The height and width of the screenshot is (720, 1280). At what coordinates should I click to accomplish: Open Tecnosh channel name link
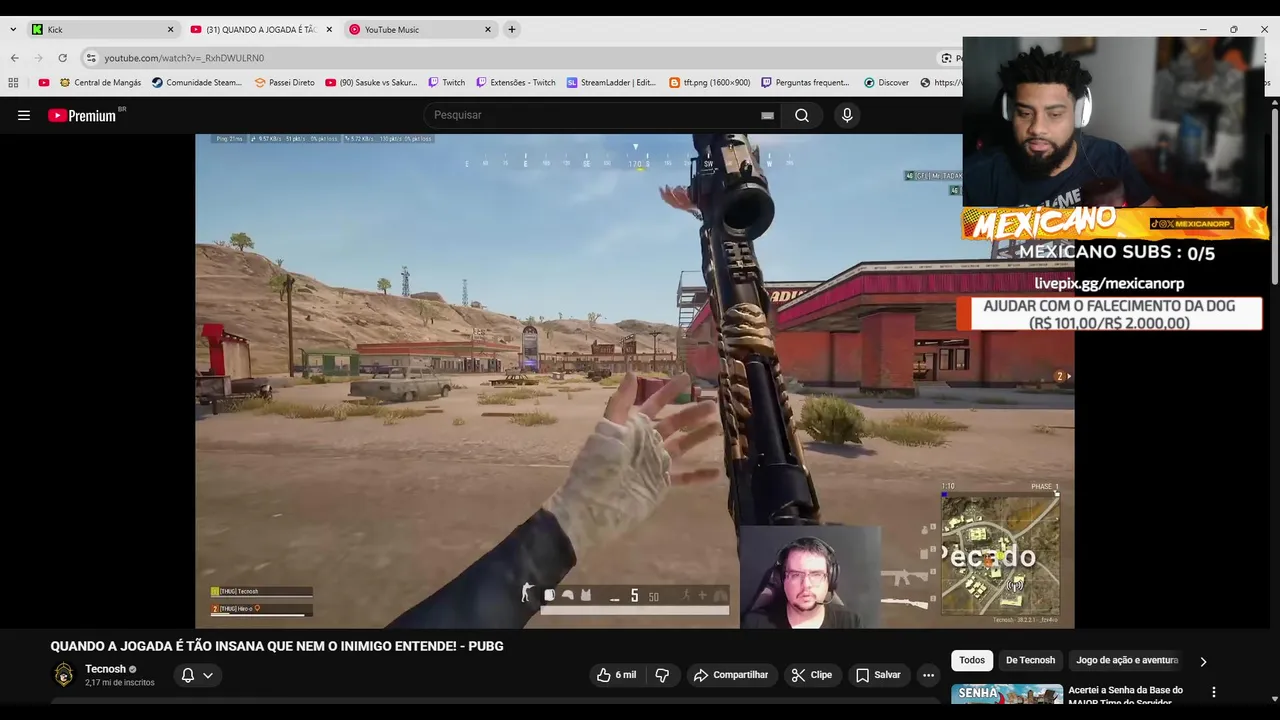(105, 669)
